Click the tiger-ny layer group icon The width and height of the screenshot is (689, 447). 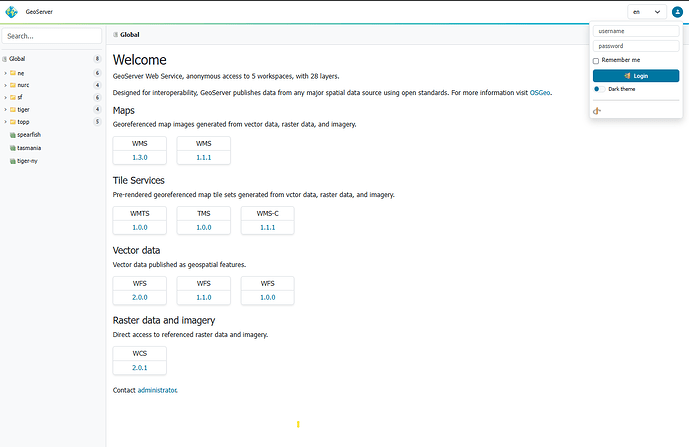coord(13,161)
